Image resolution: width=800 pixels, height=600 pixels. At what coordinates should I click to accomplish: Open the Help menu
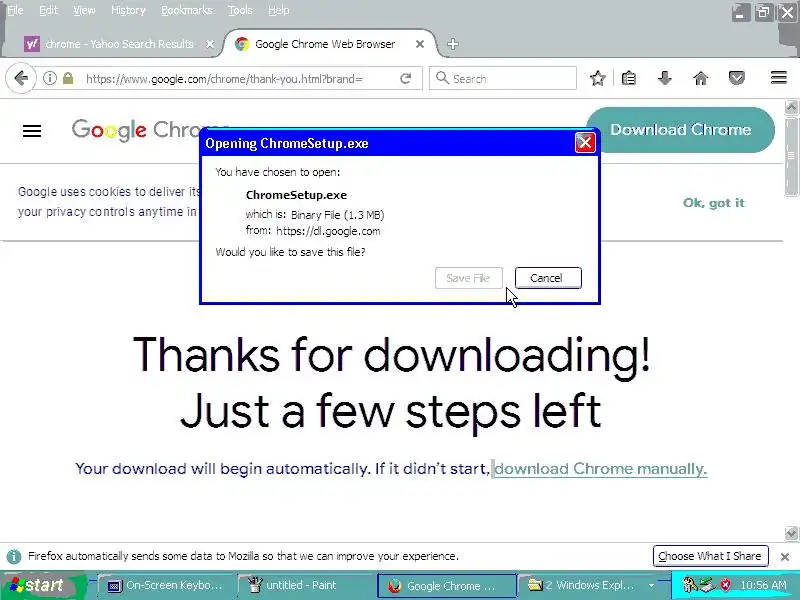point(279,10)
